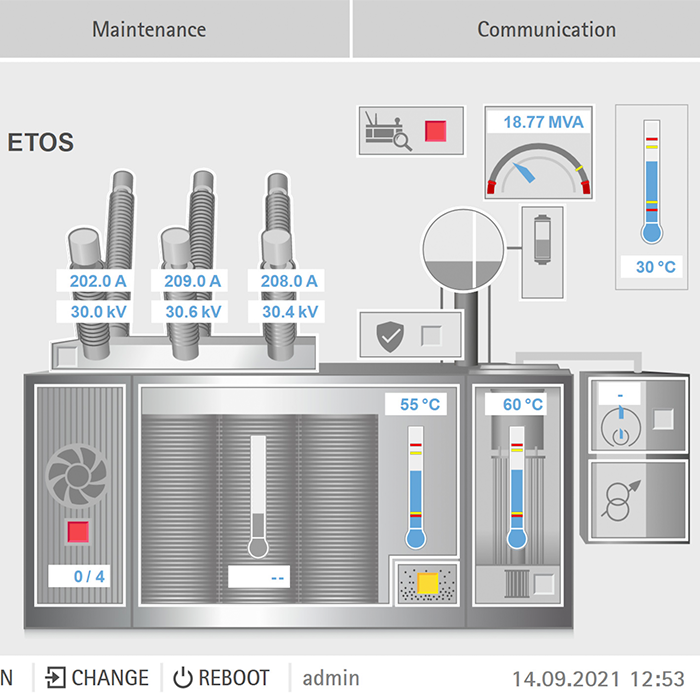Click the yellow dissolved gas indicator square
Screen dimensions: 700x700
(x=429, y=583)
